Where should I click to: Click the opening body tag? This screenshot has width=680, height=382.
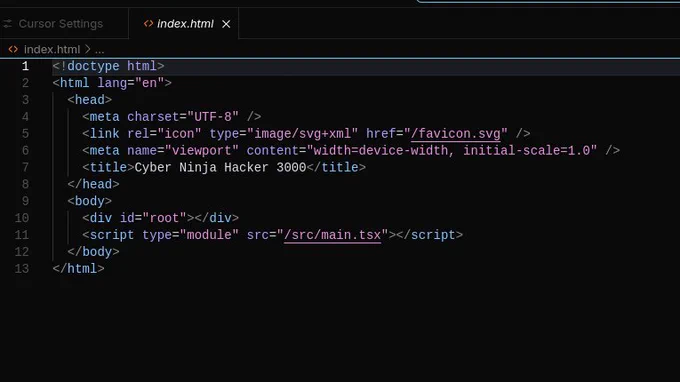tap(89, 202)
